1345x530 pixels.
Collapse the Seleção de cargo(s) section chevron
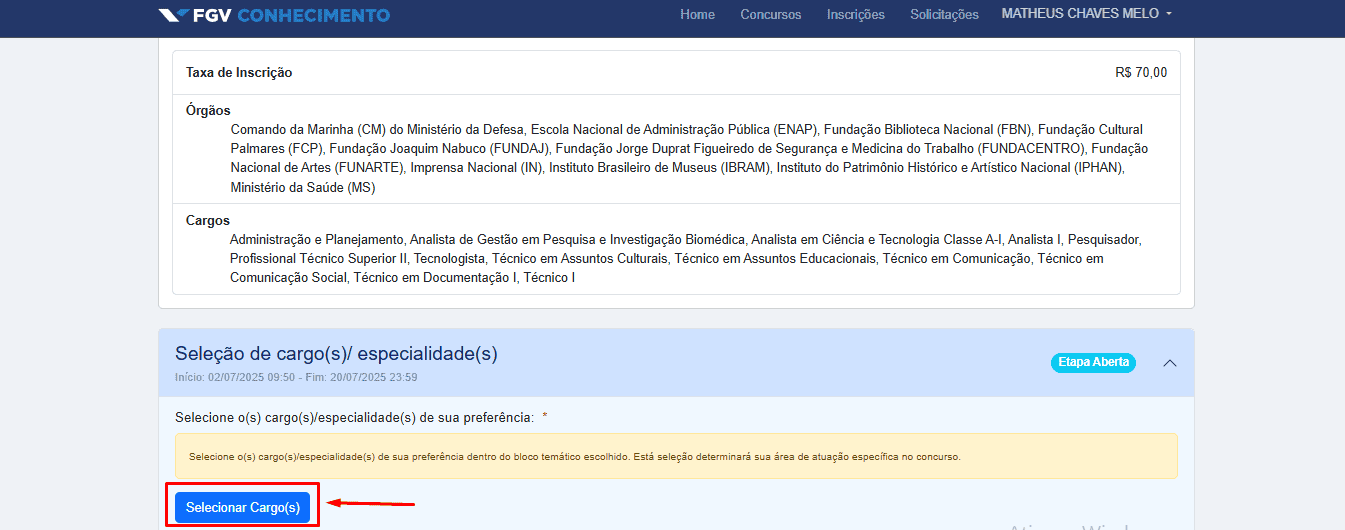click(x=1169, y=363)
